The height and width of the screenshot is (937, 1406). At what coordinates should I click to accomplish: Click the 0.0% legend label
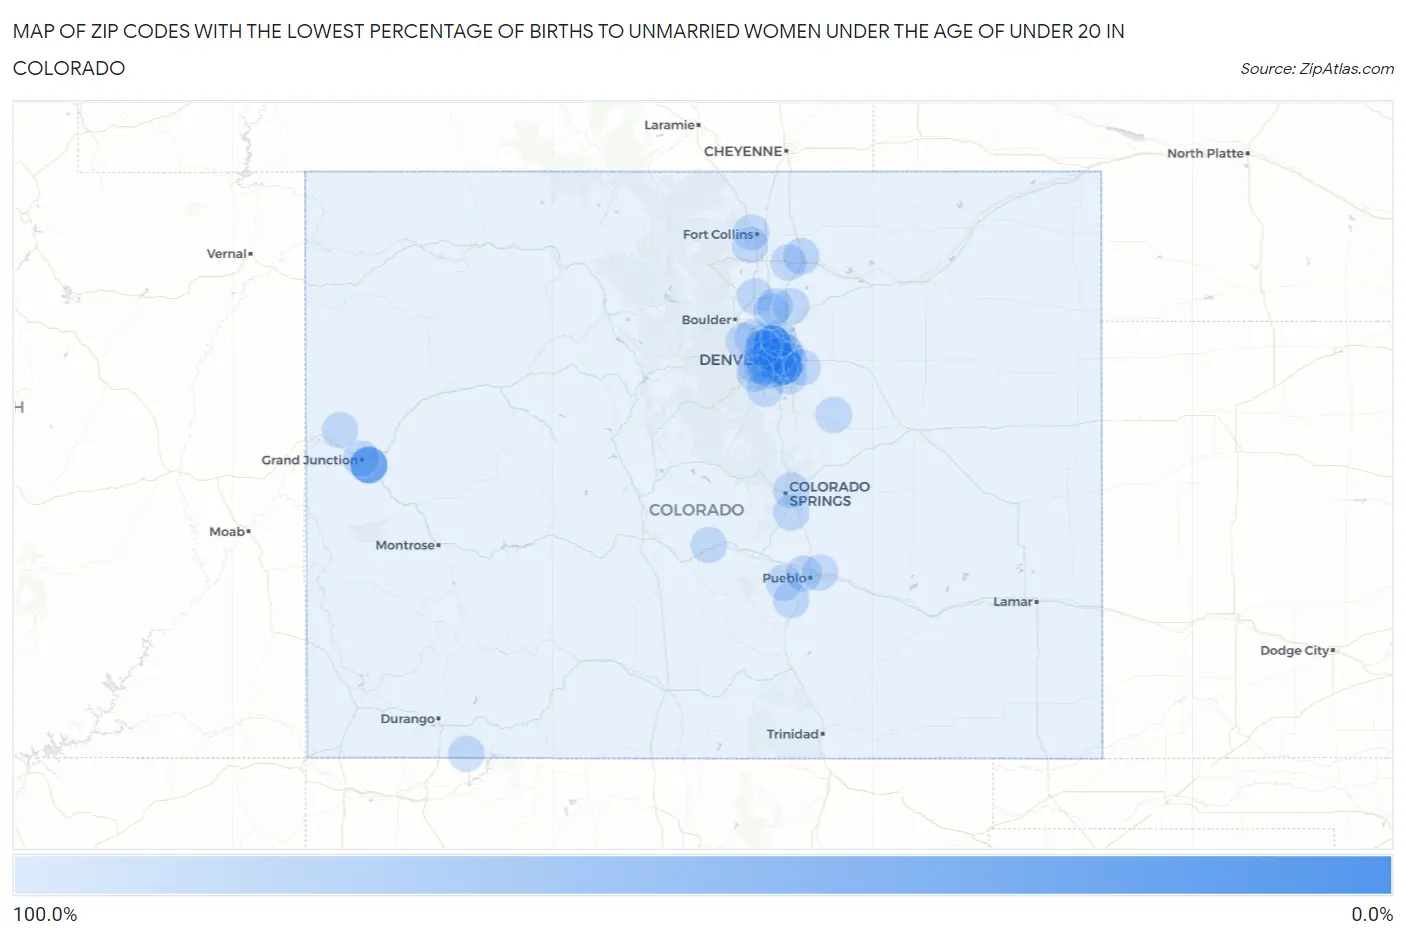pos(1372,915)
